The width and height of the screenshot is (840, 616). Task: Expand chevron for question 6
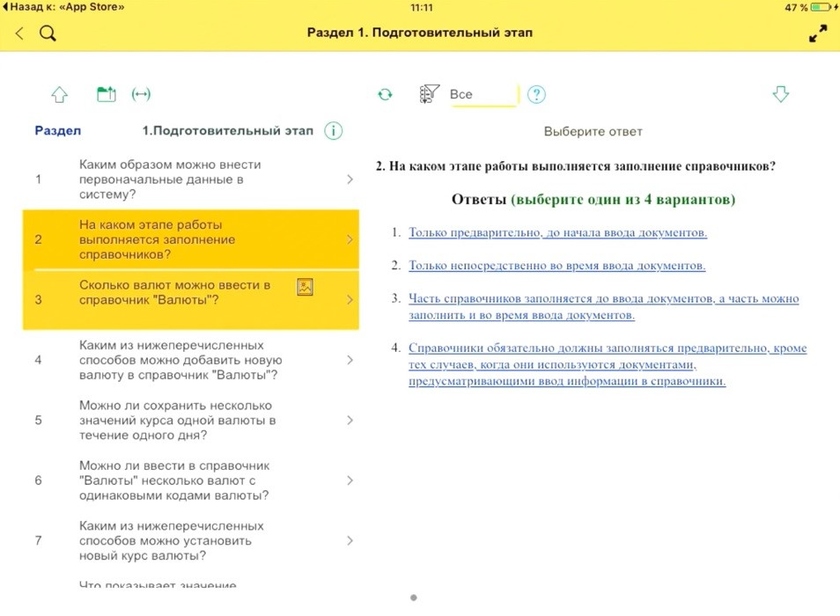[x=349, y=481]
